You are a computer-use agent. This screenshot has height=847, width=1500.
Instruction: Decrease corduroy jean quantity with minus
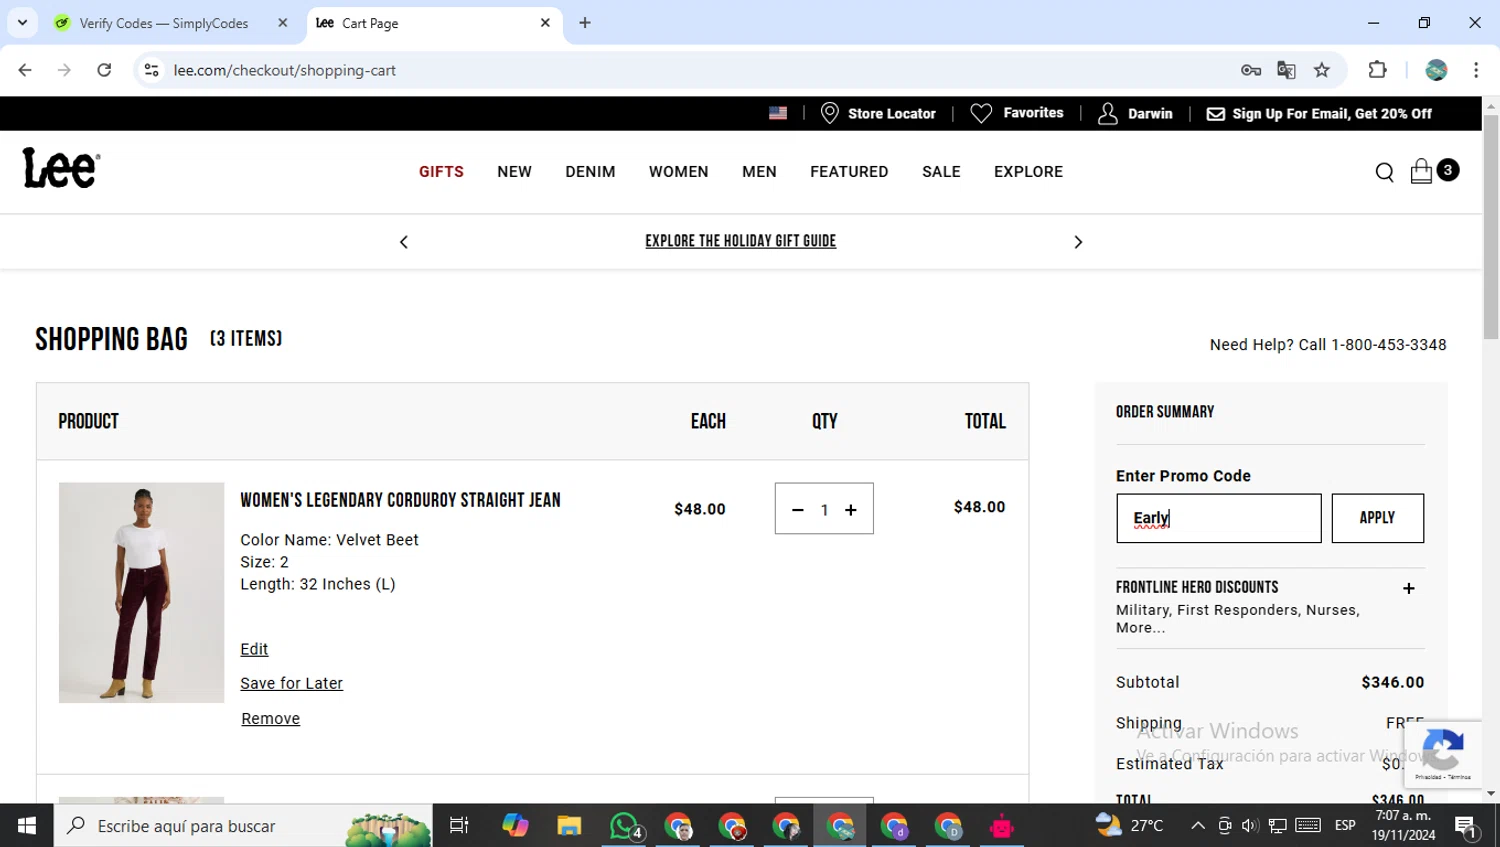tap(798, 510)
